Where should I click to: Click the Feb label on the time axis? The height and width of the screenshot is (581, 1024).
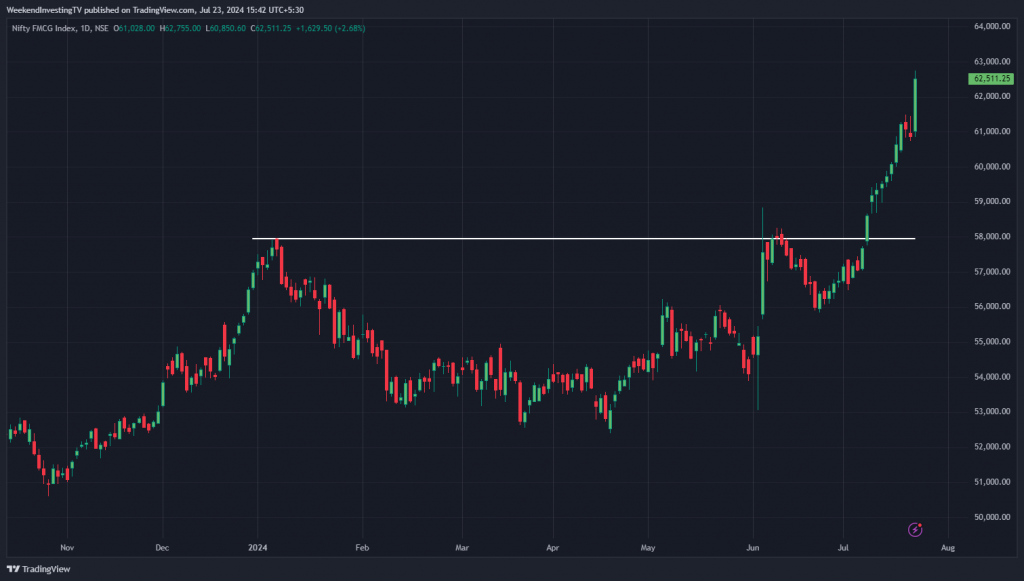coord(362,548)
